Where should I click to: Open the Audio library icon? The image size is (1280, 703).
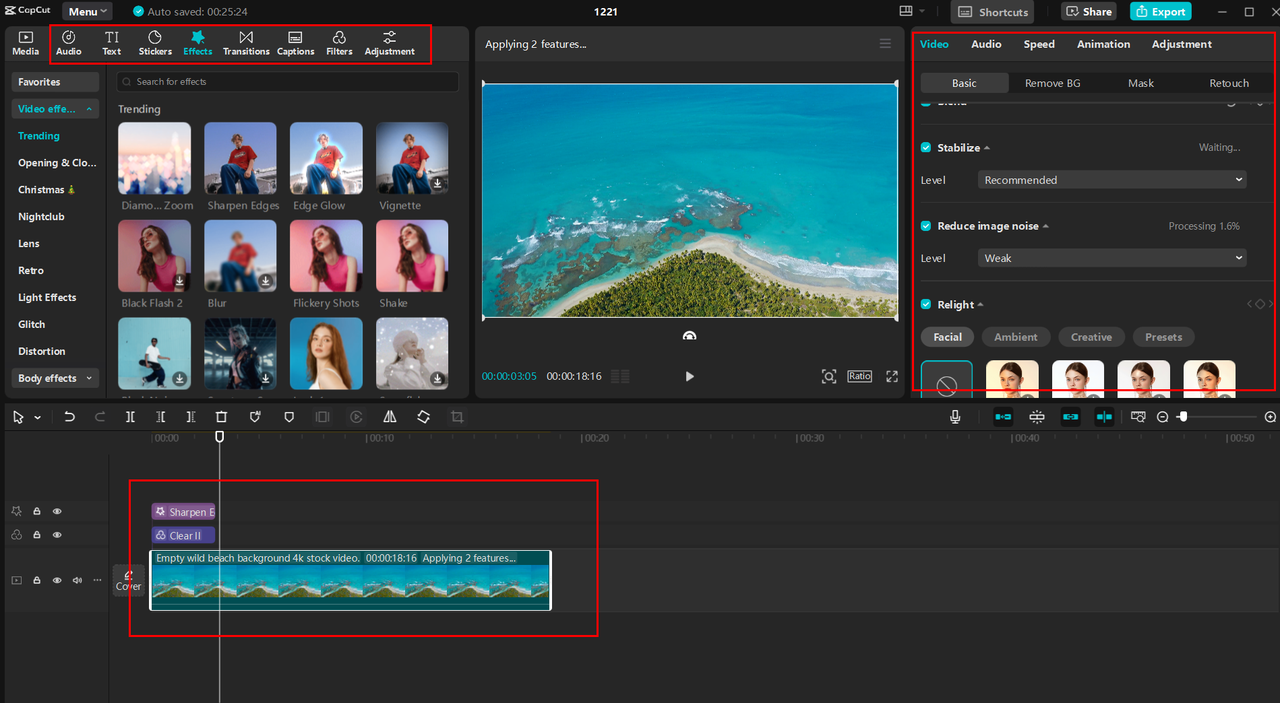(x=69, y=43)
